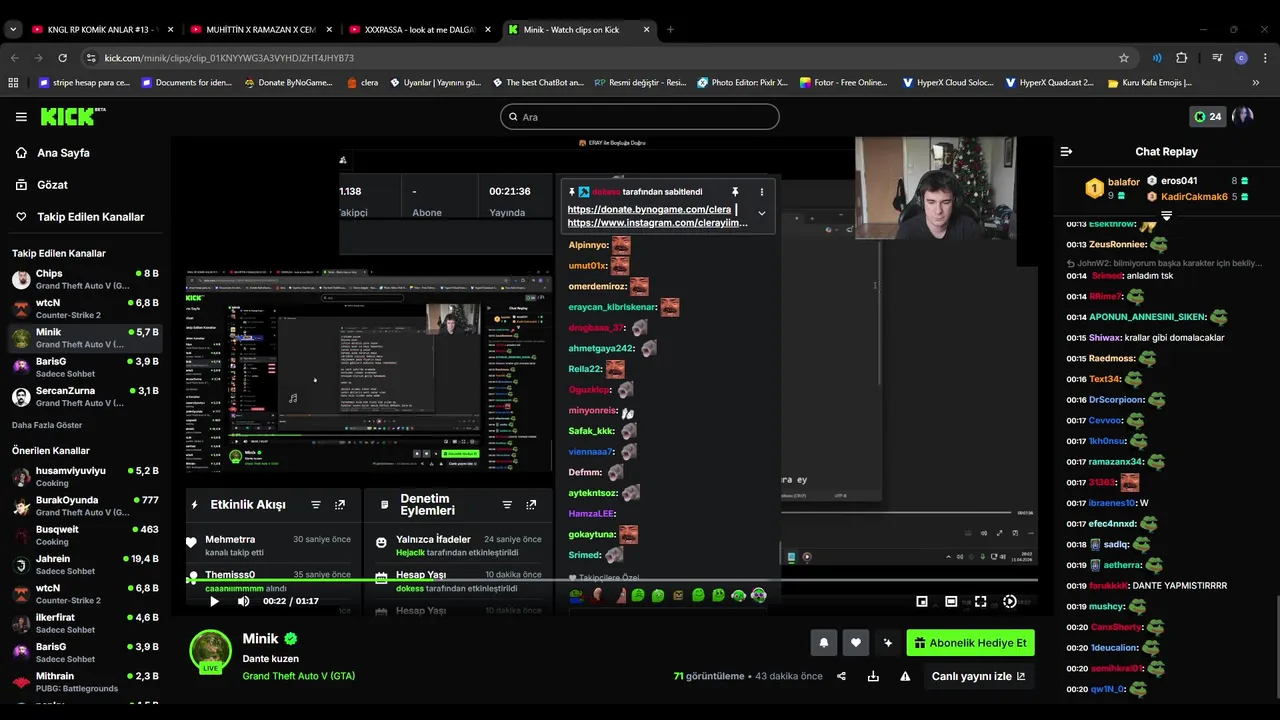Switch the clip to fullscreen
Screen dimensions: 1280x720
(x=980, y=601)
